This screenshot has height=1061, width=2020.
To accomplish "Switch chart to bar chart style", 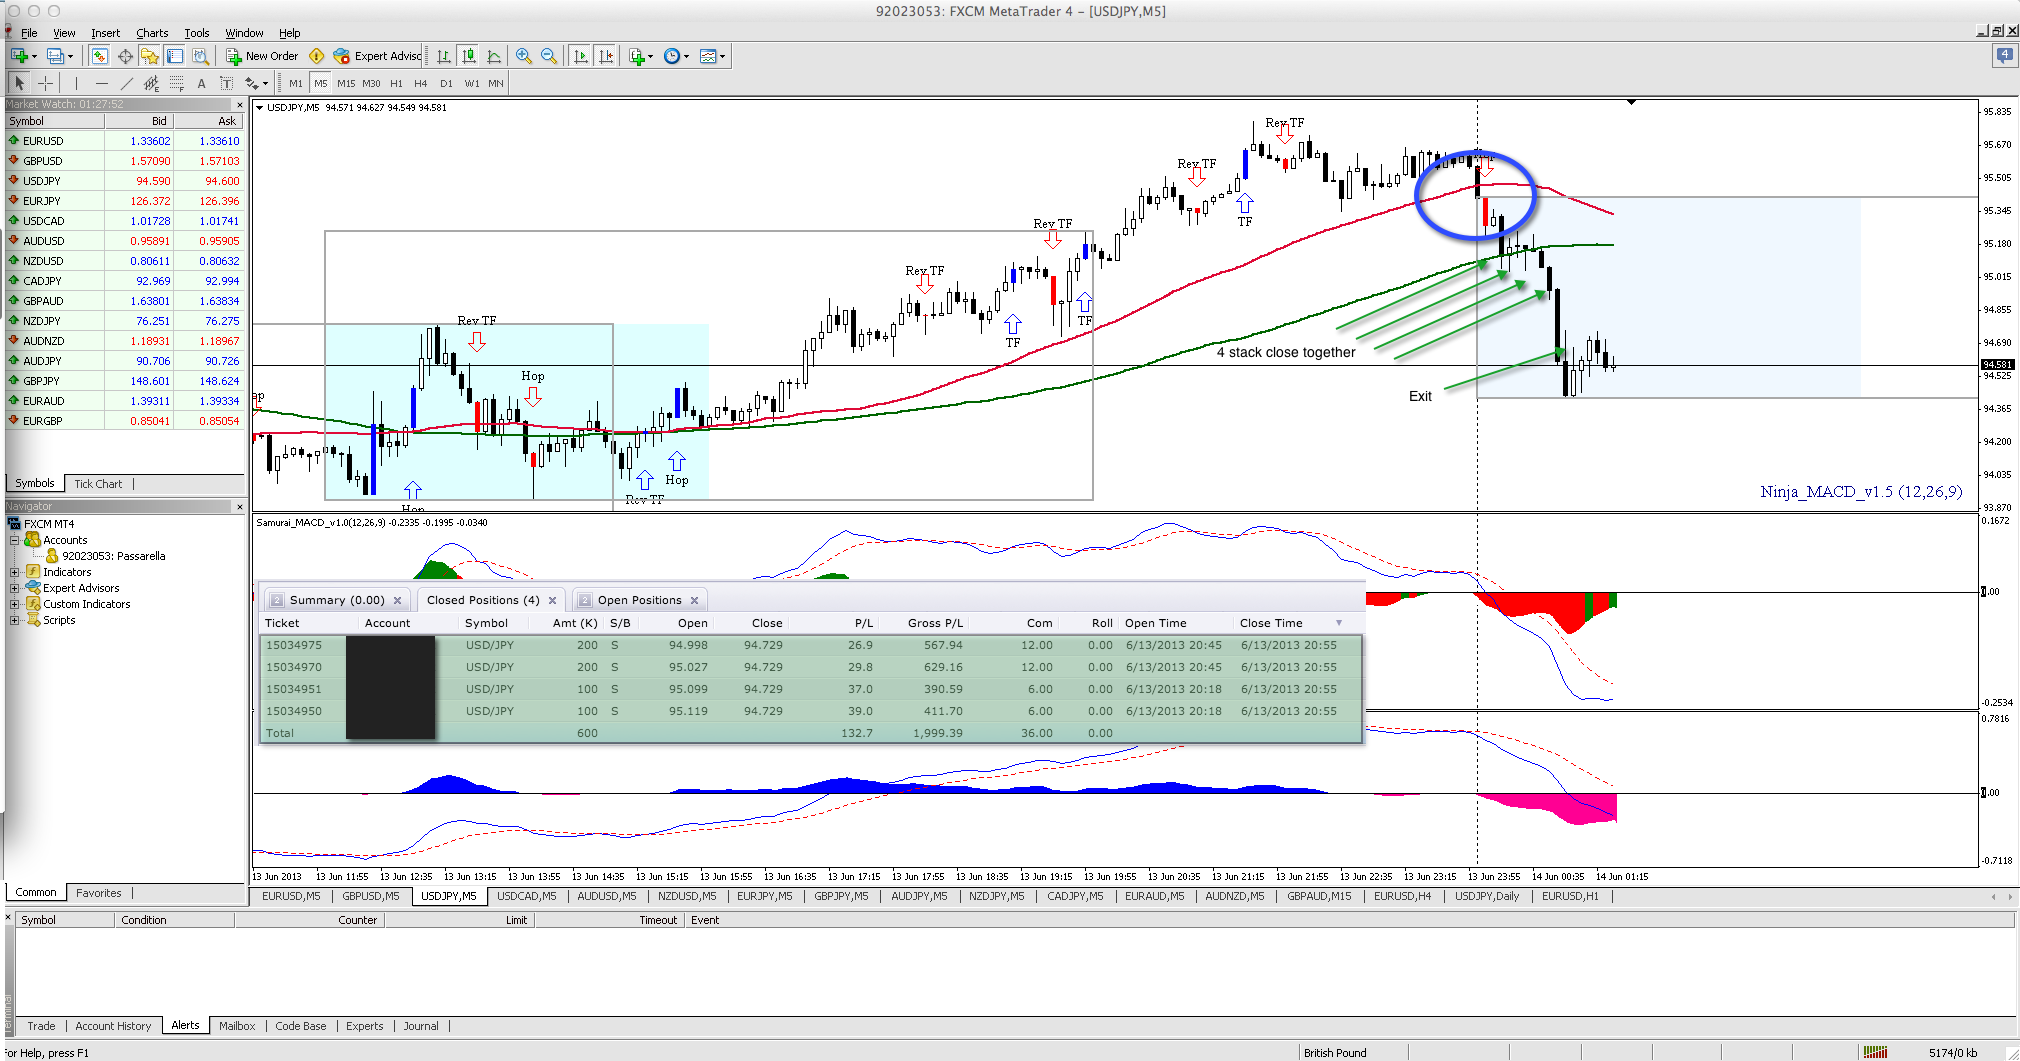I will 443,56.
